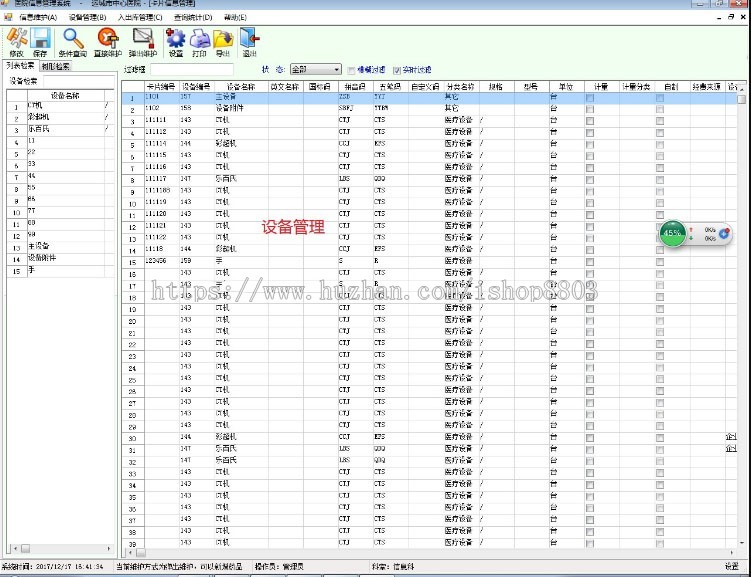Click the 保存 (Save) floppy disk icon
Screen dimensions: 751x577
click(x=40, y=42)
